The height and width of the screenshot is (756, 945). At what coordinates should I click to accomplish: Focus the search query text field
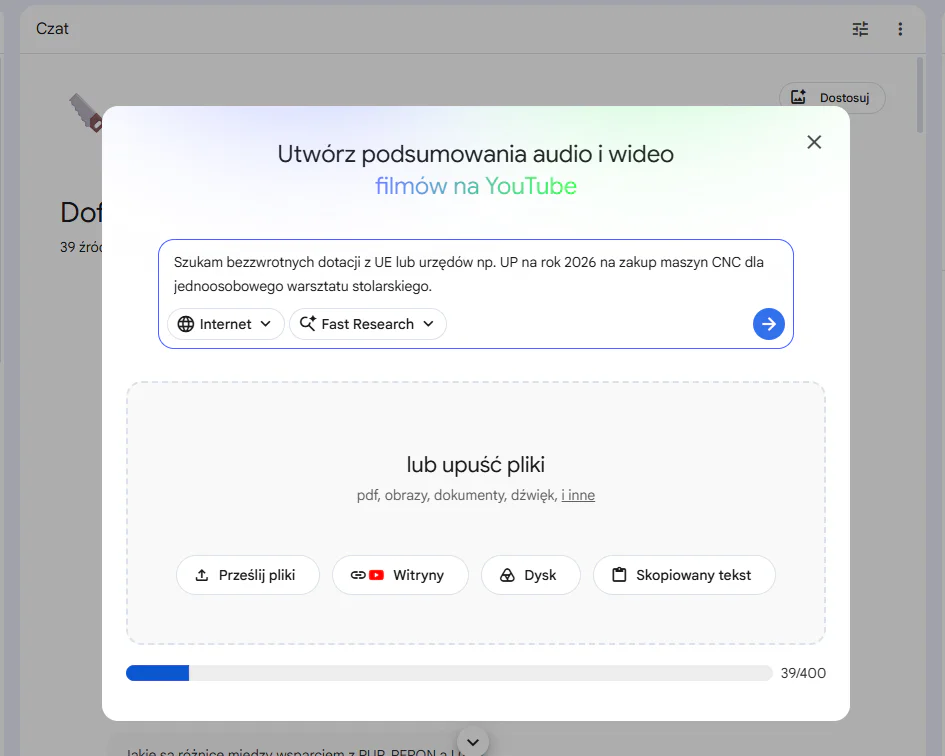click(476, 274)
